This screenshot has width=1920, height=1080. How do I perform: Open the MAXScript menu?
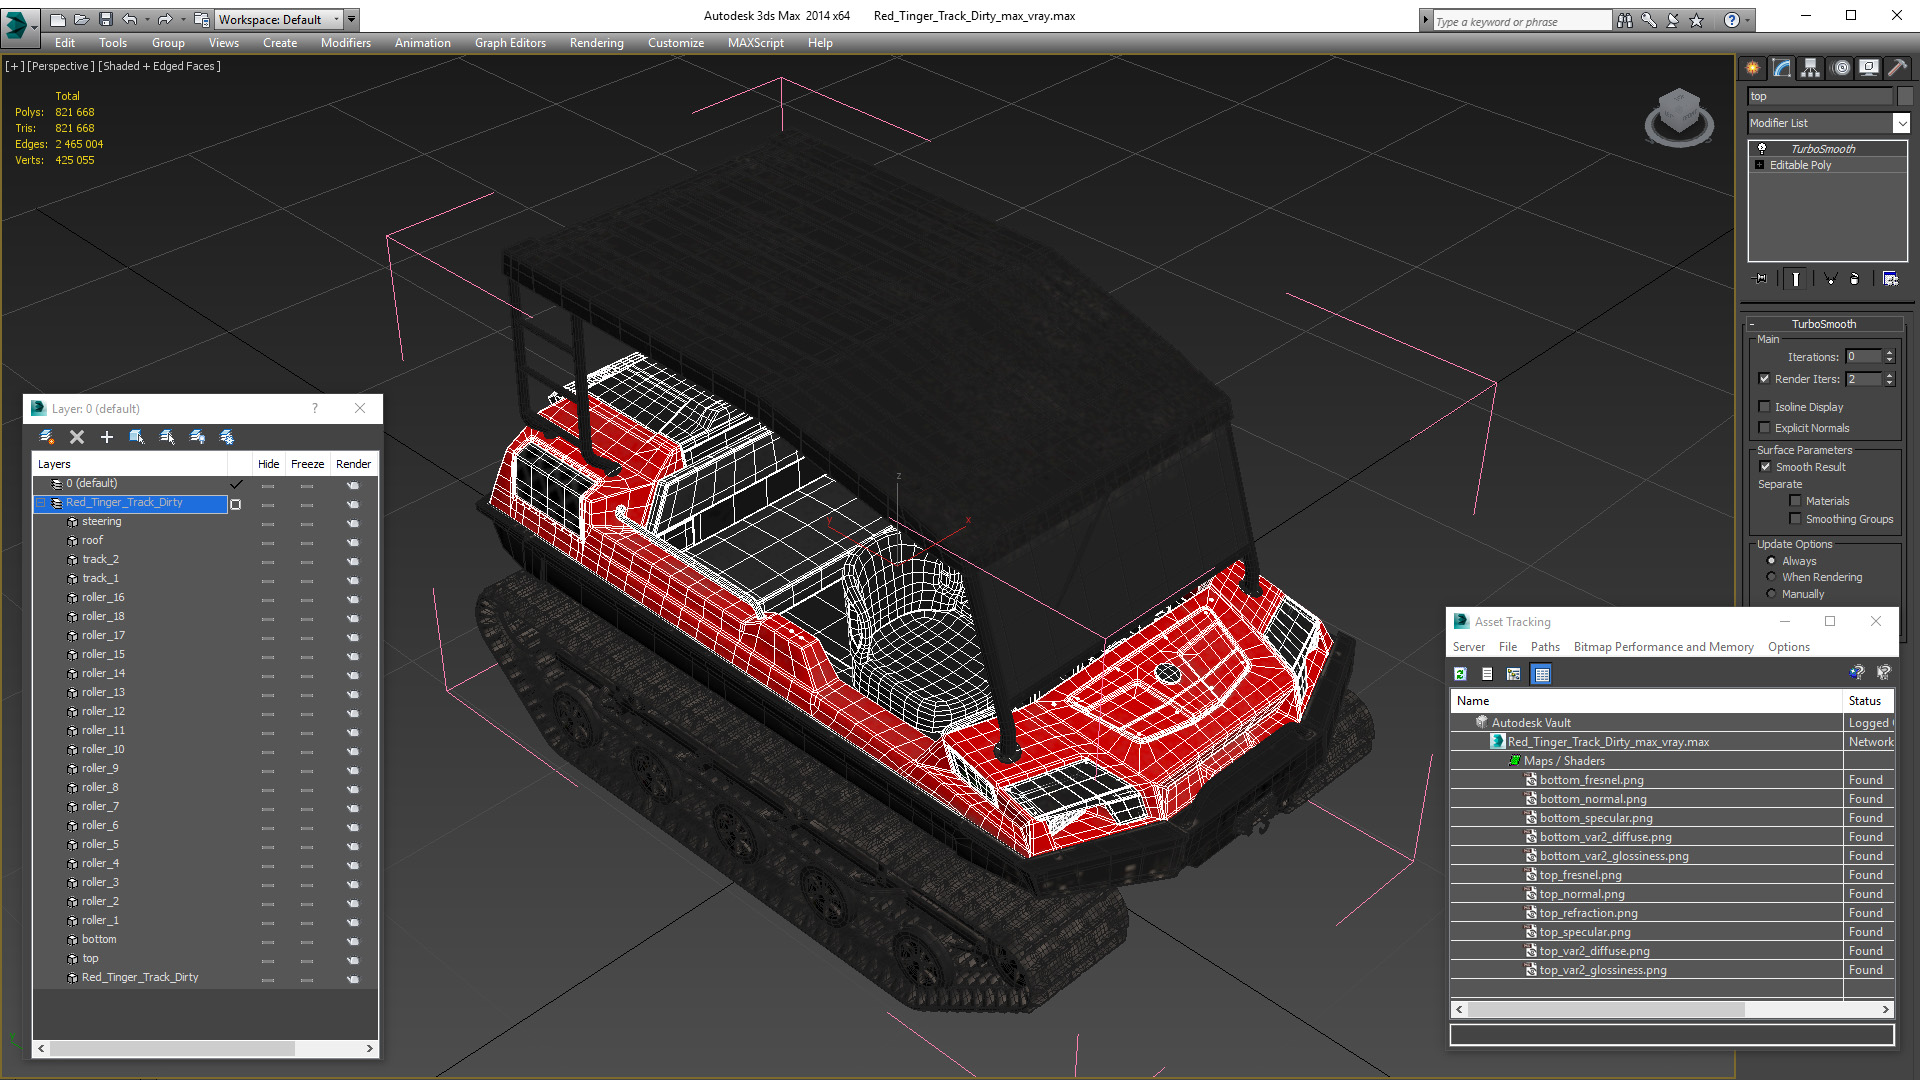click(755, 43)
